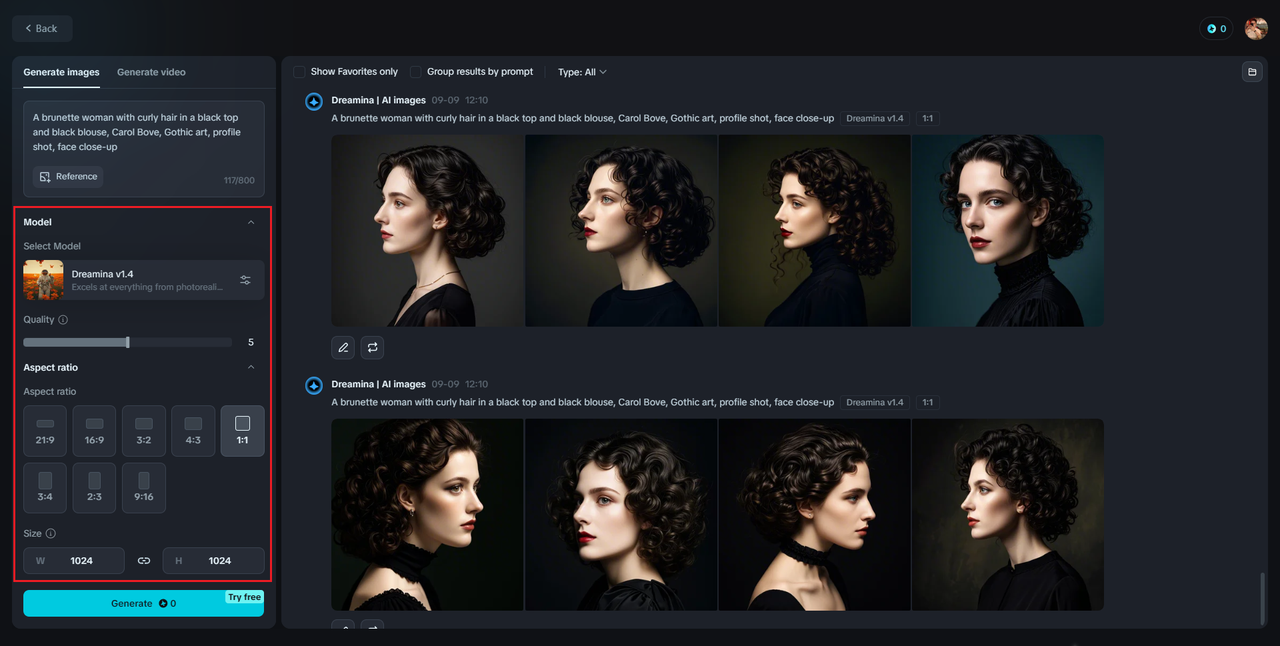The image size is (1280, 646).
Task: Click Dreamina v1.4 tag in second result
Action: 874,402
